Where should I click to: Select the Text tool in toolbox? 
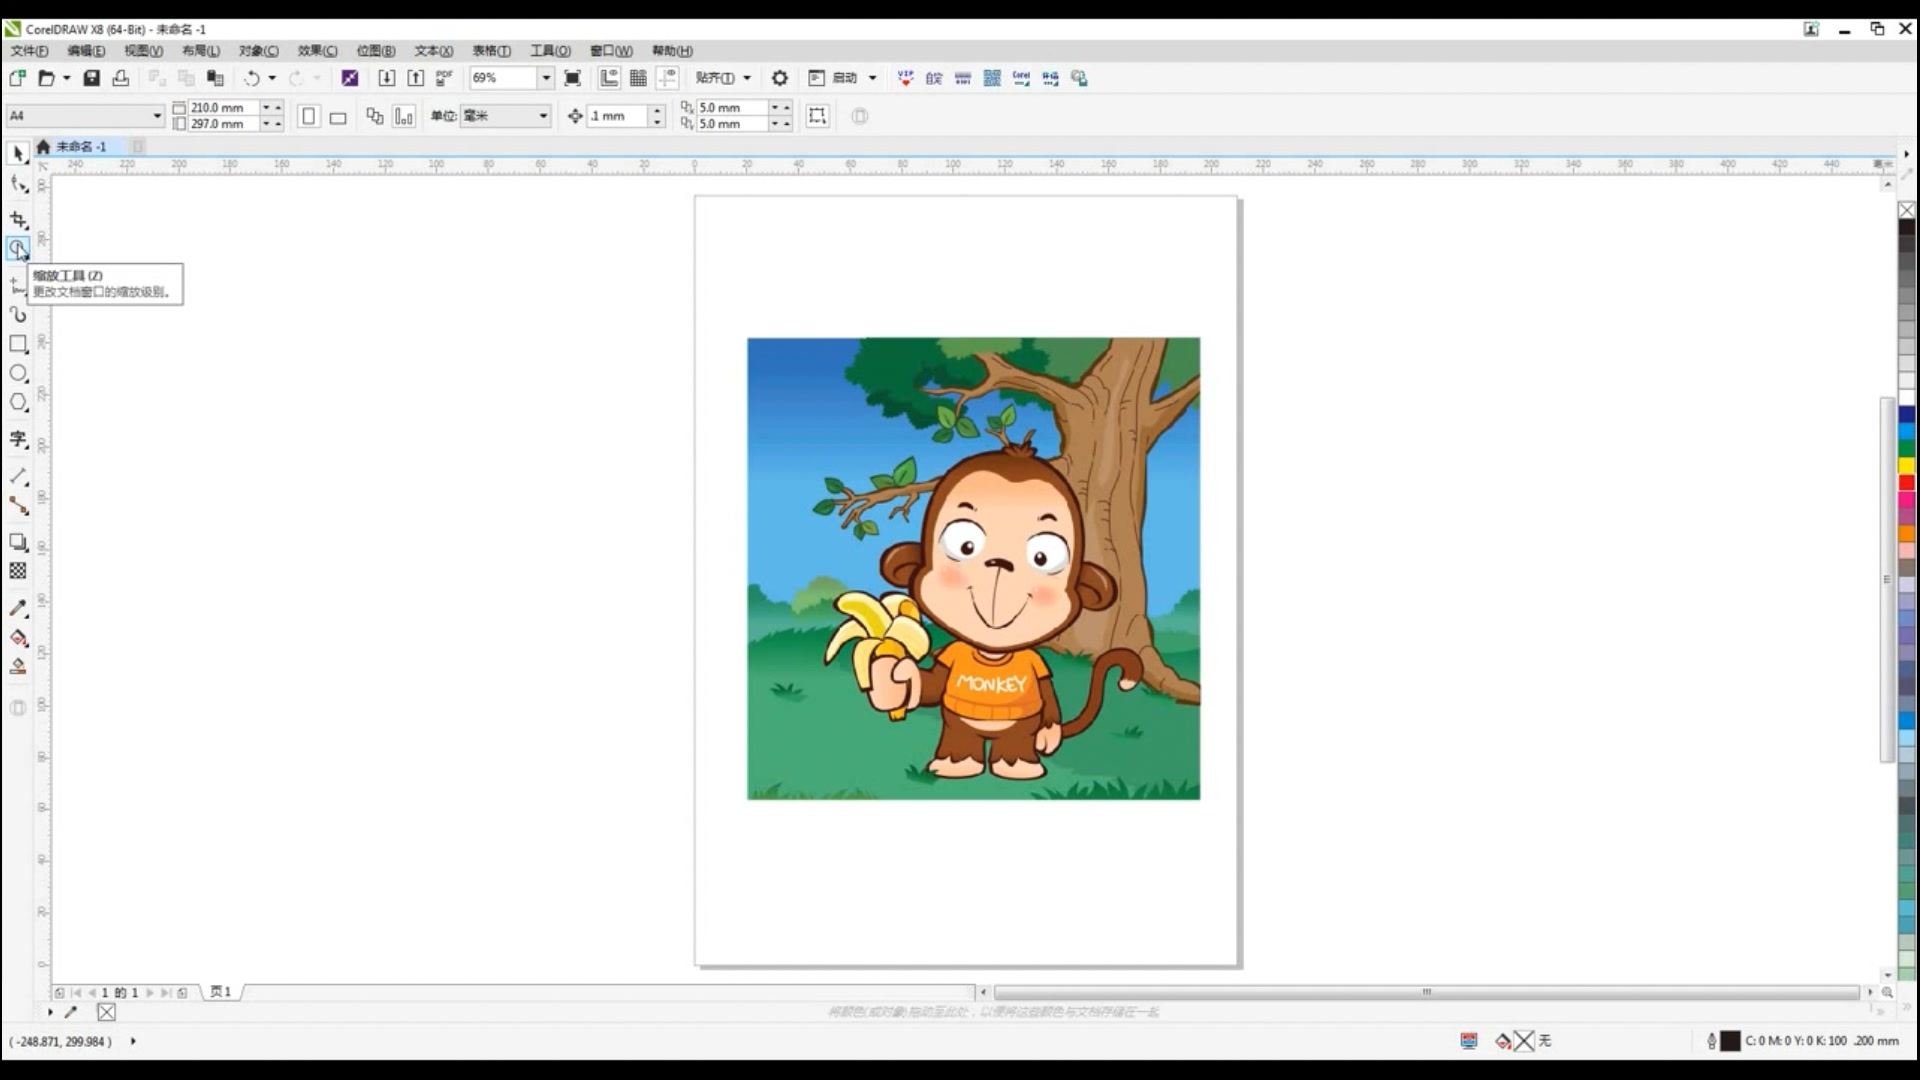tap(18, 439)
